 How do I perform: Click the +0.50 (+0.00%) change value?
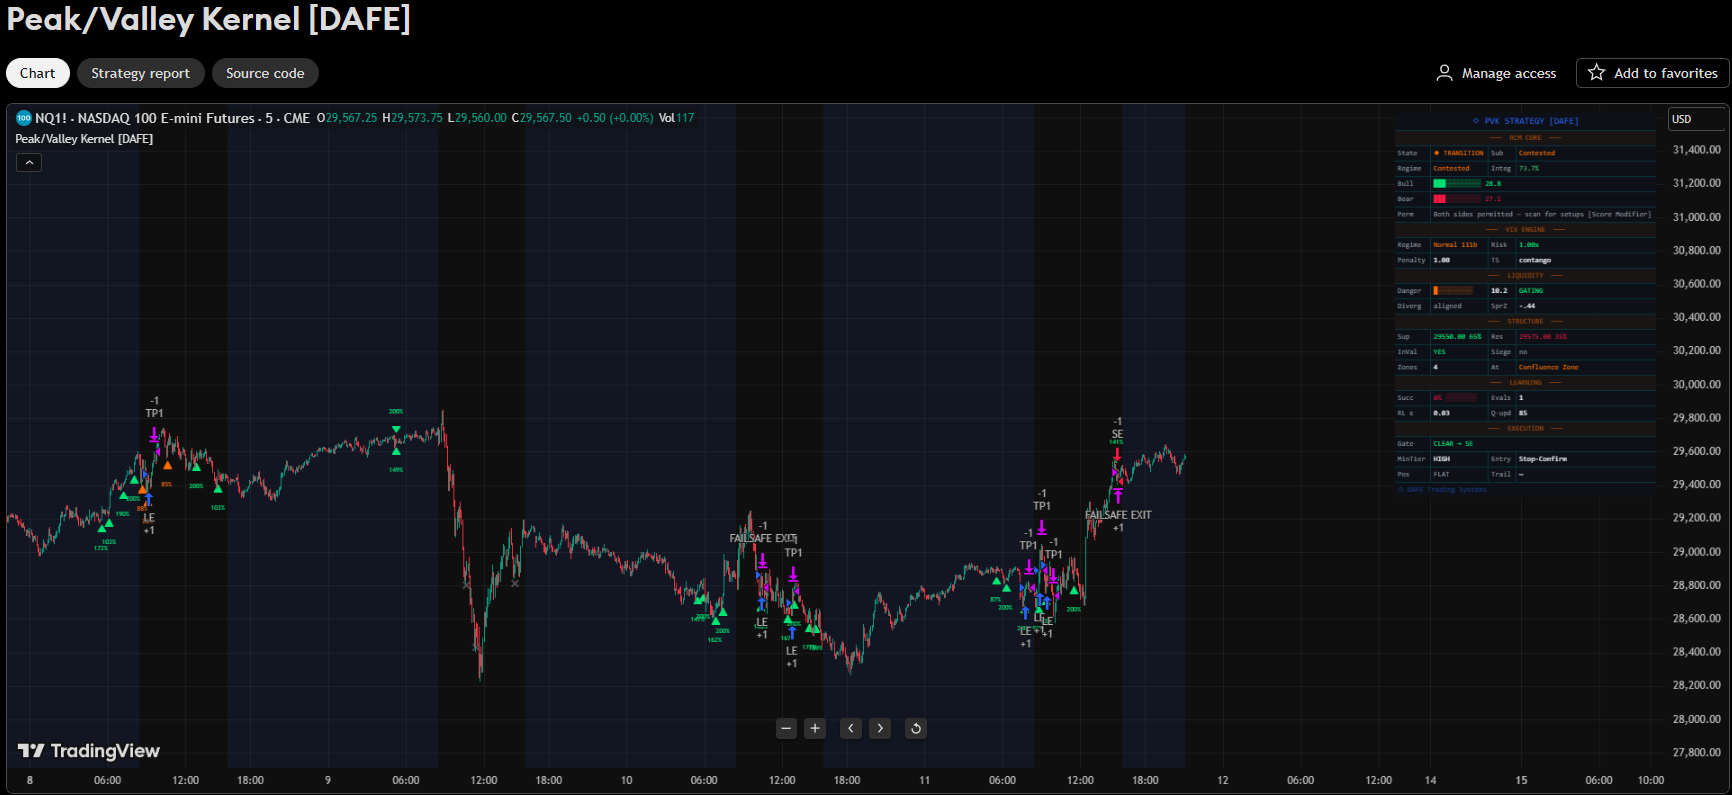615,118
